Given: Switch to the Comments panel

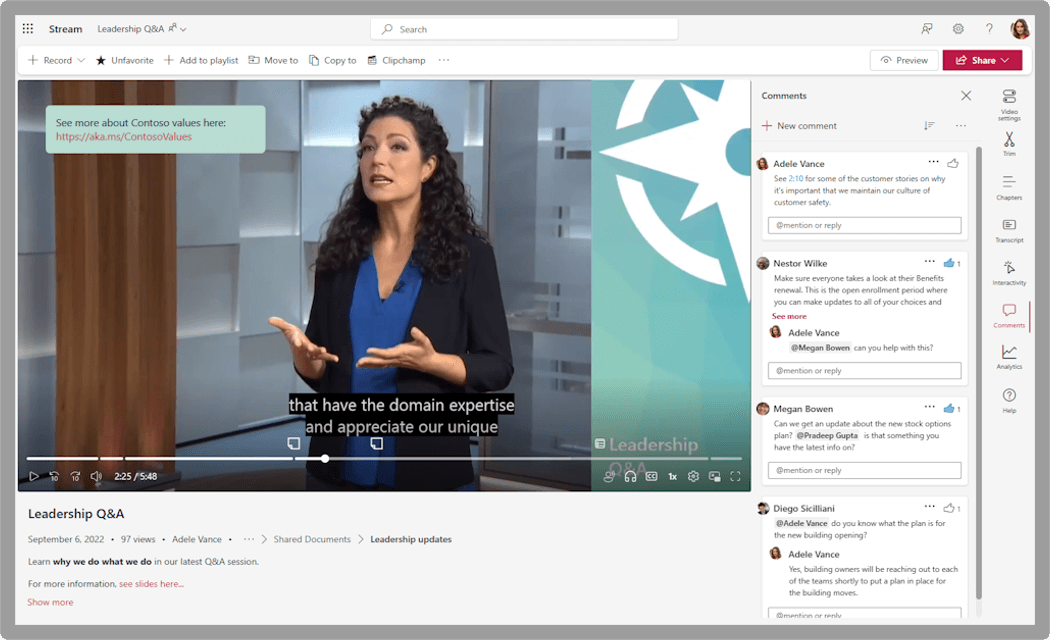Looking at the screenshot, I should click(1009, 315).
